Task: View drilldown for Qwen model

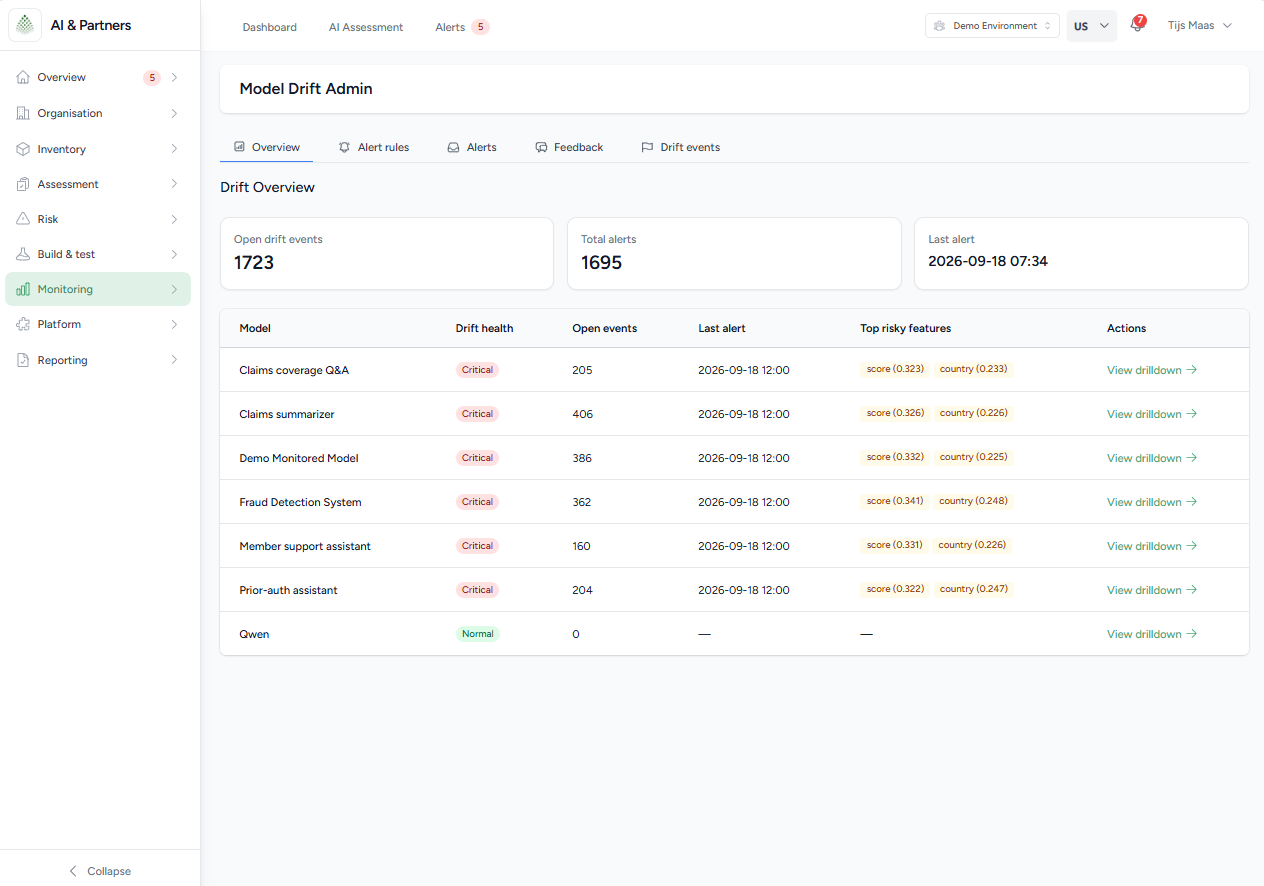Action: (x=1152, y=634)
